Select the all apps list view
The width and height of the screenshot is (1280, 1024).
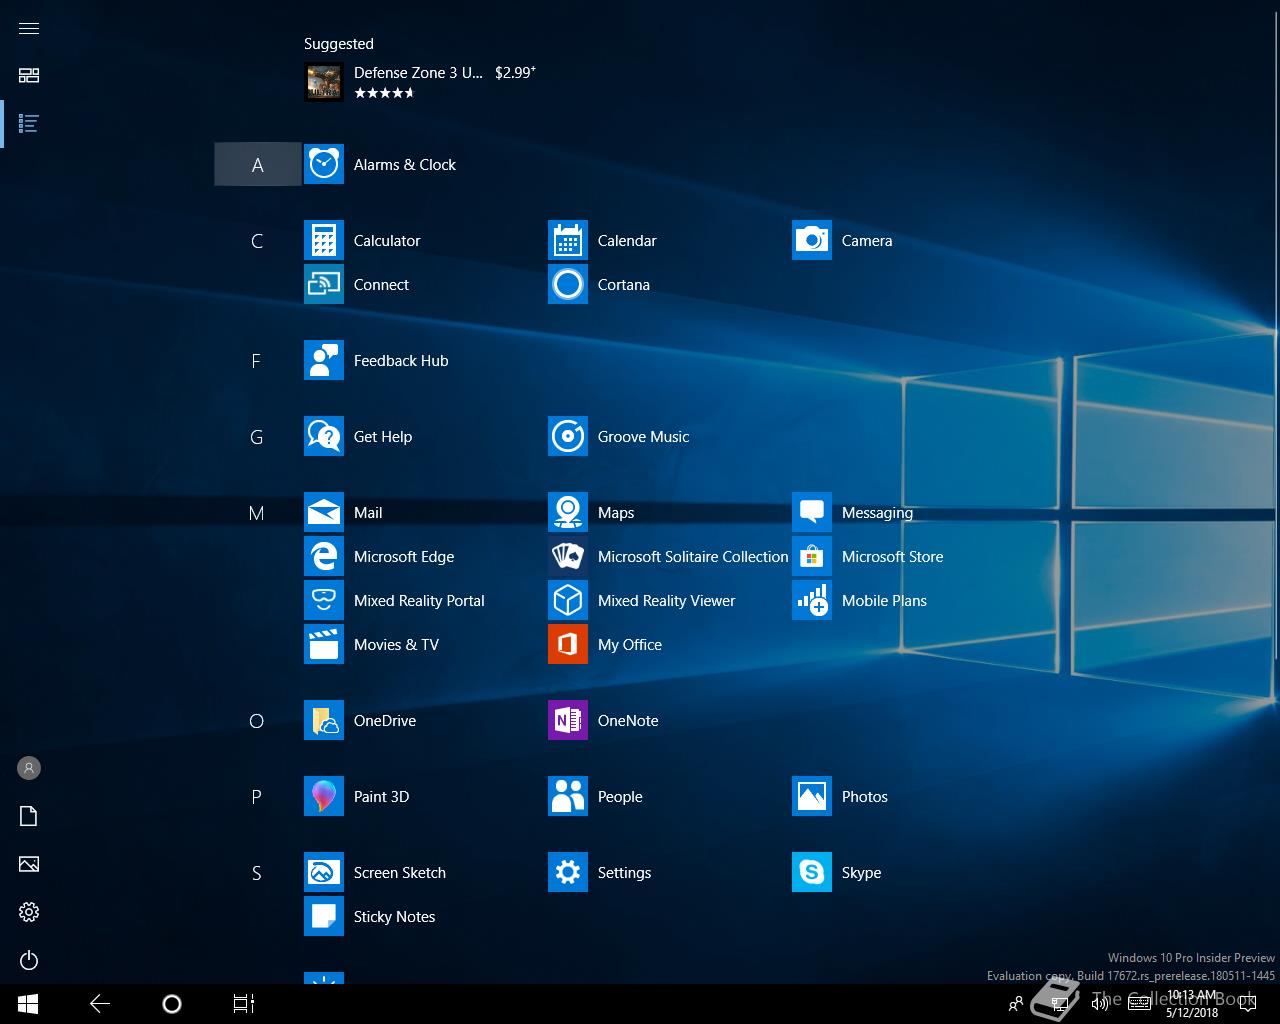click(29, 124)
